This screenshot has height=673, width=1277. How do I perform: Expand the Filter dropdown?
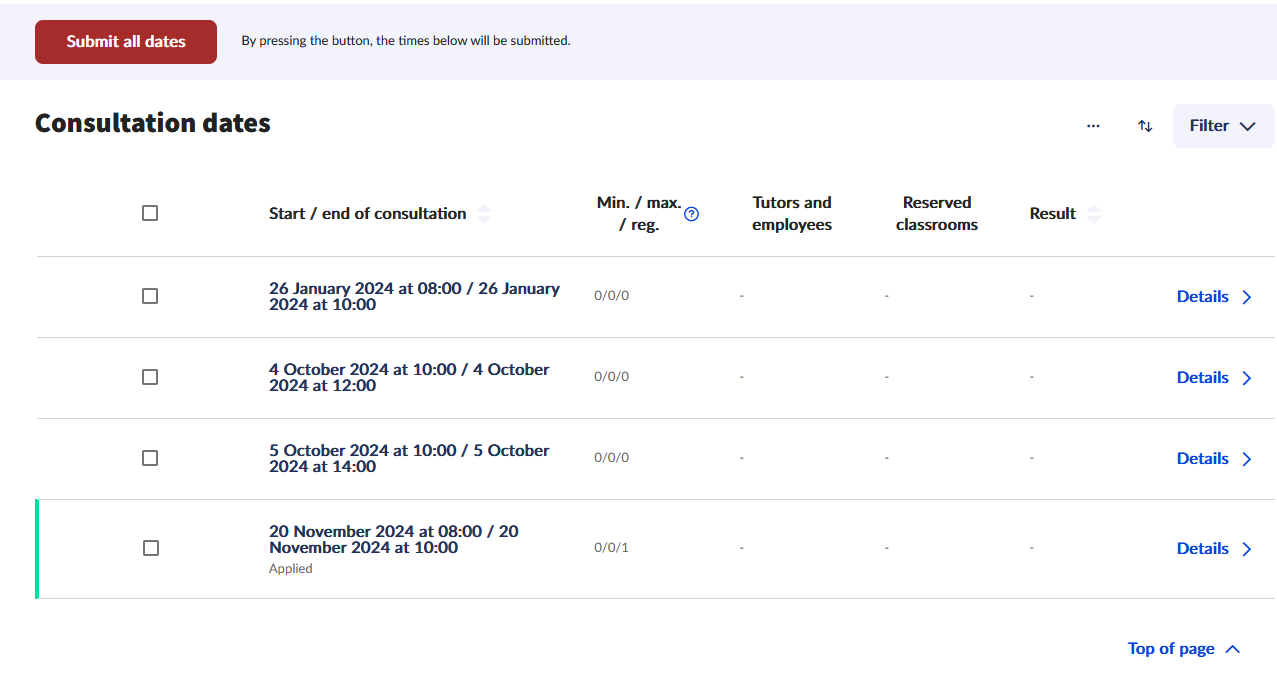(x=1222, y=126)
